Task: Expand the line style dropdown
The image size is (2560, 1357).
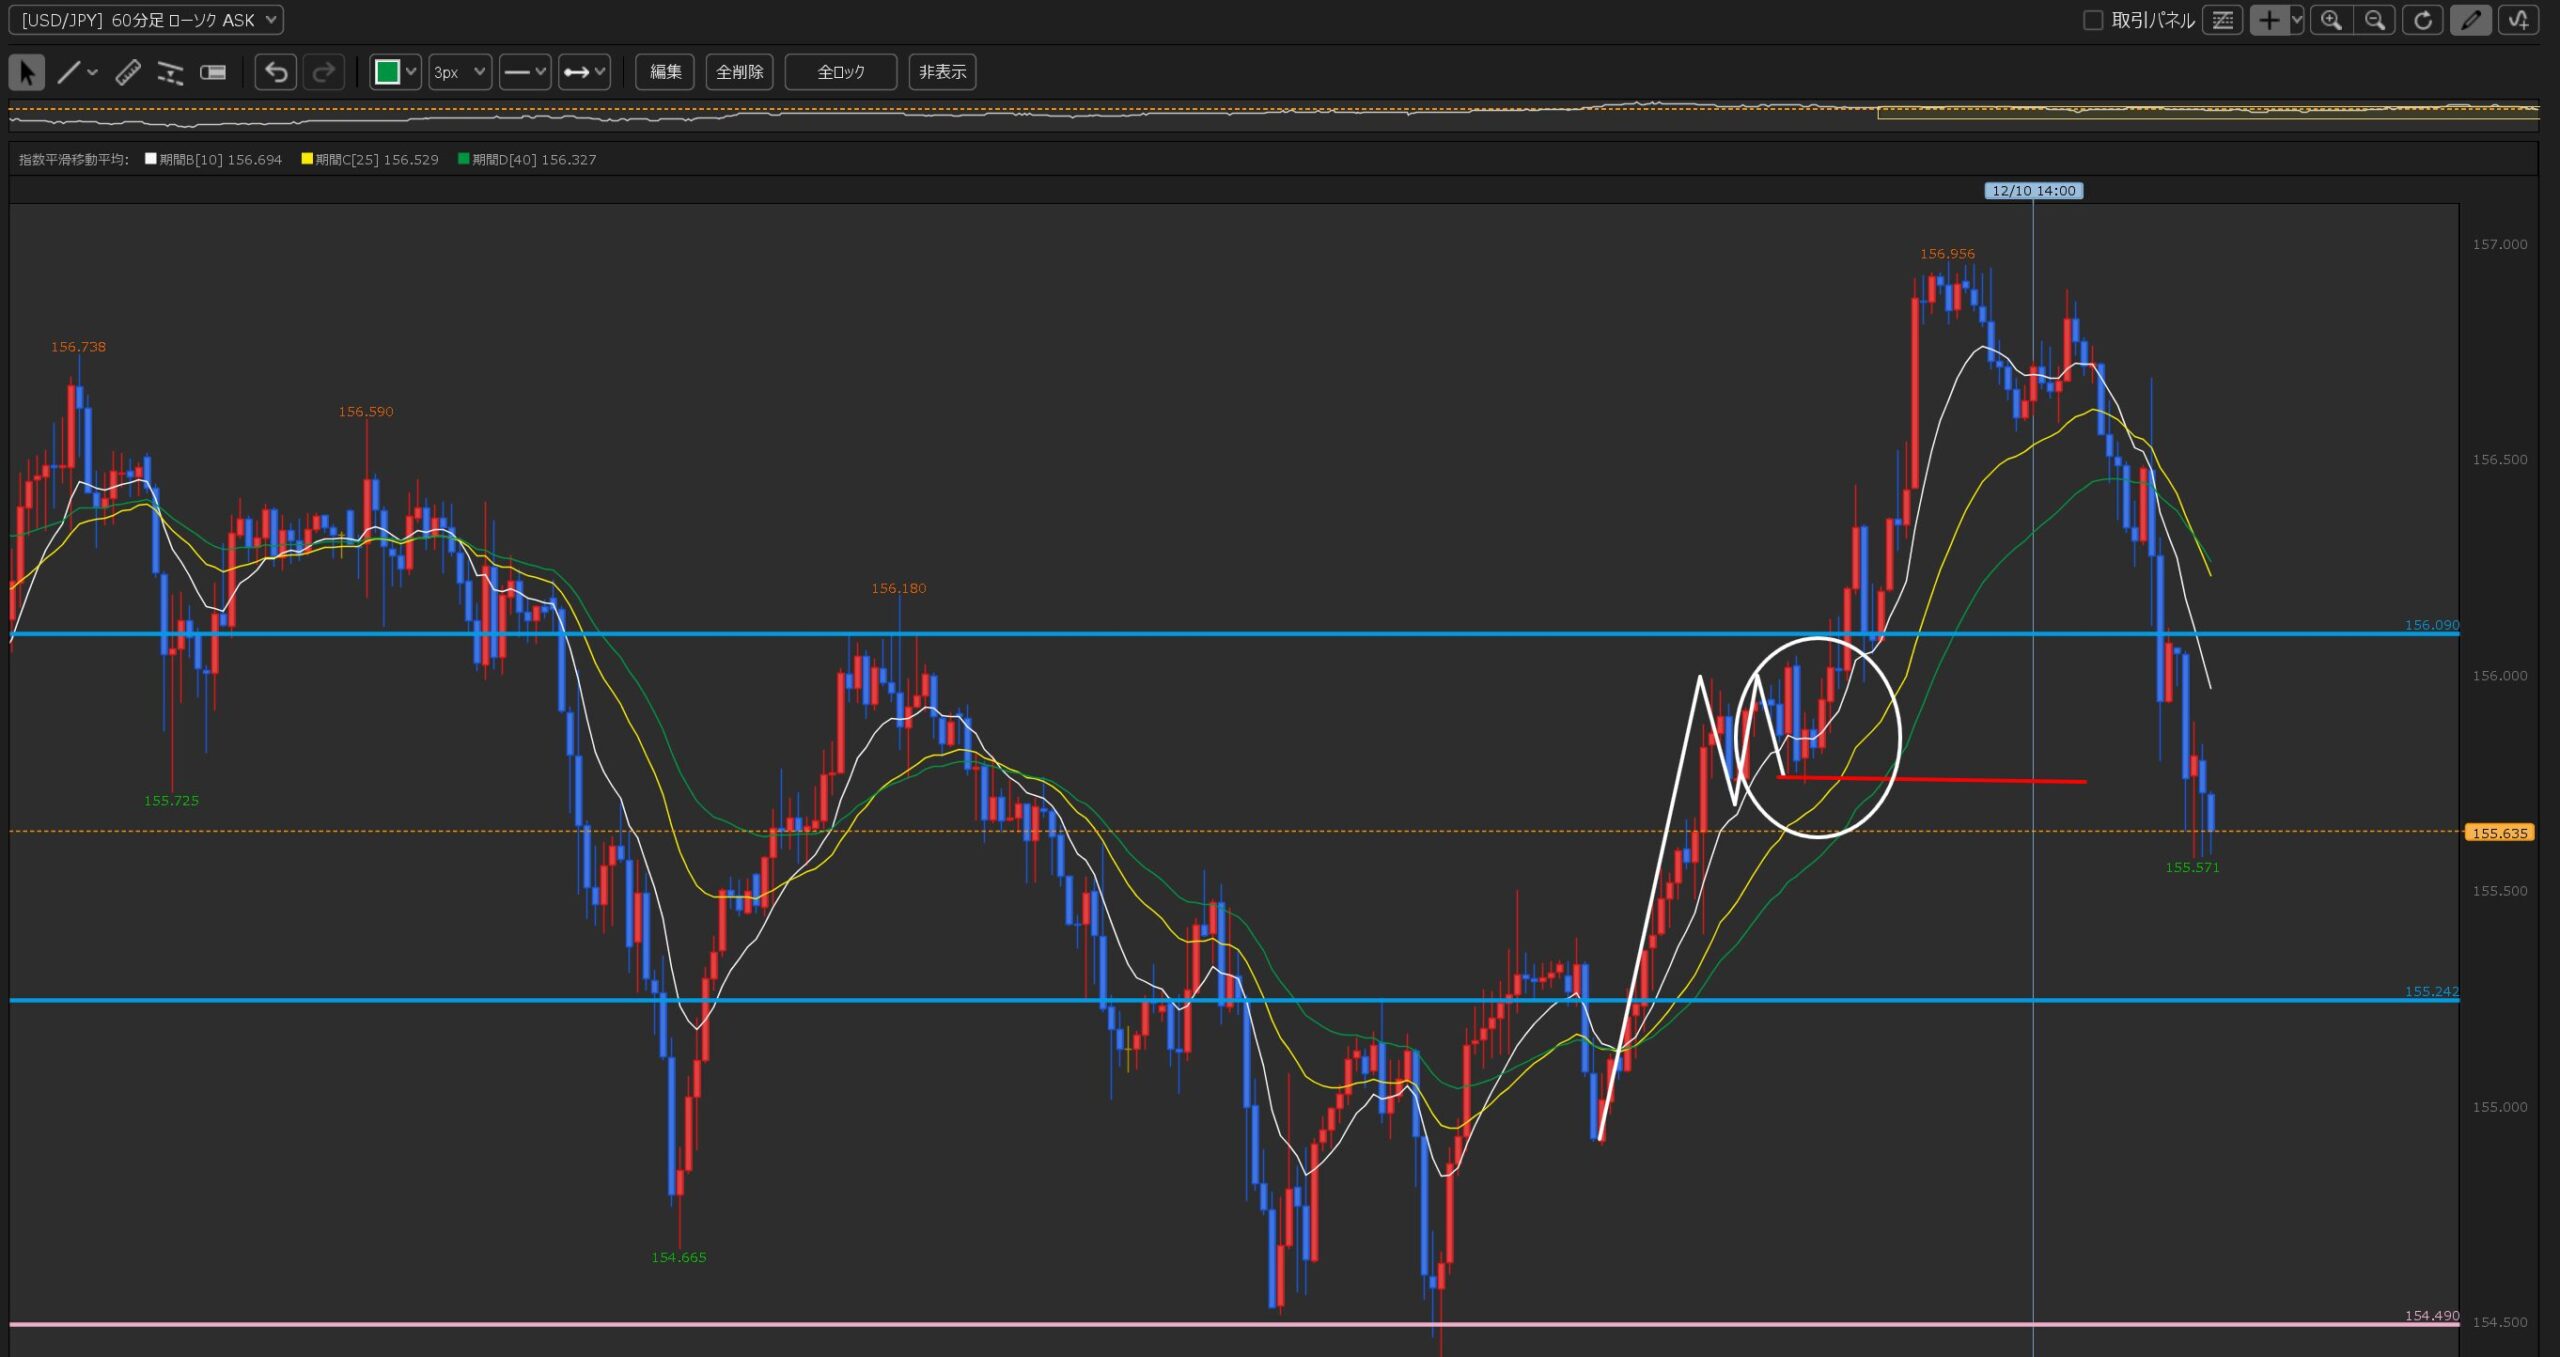Action: [524, 72]
